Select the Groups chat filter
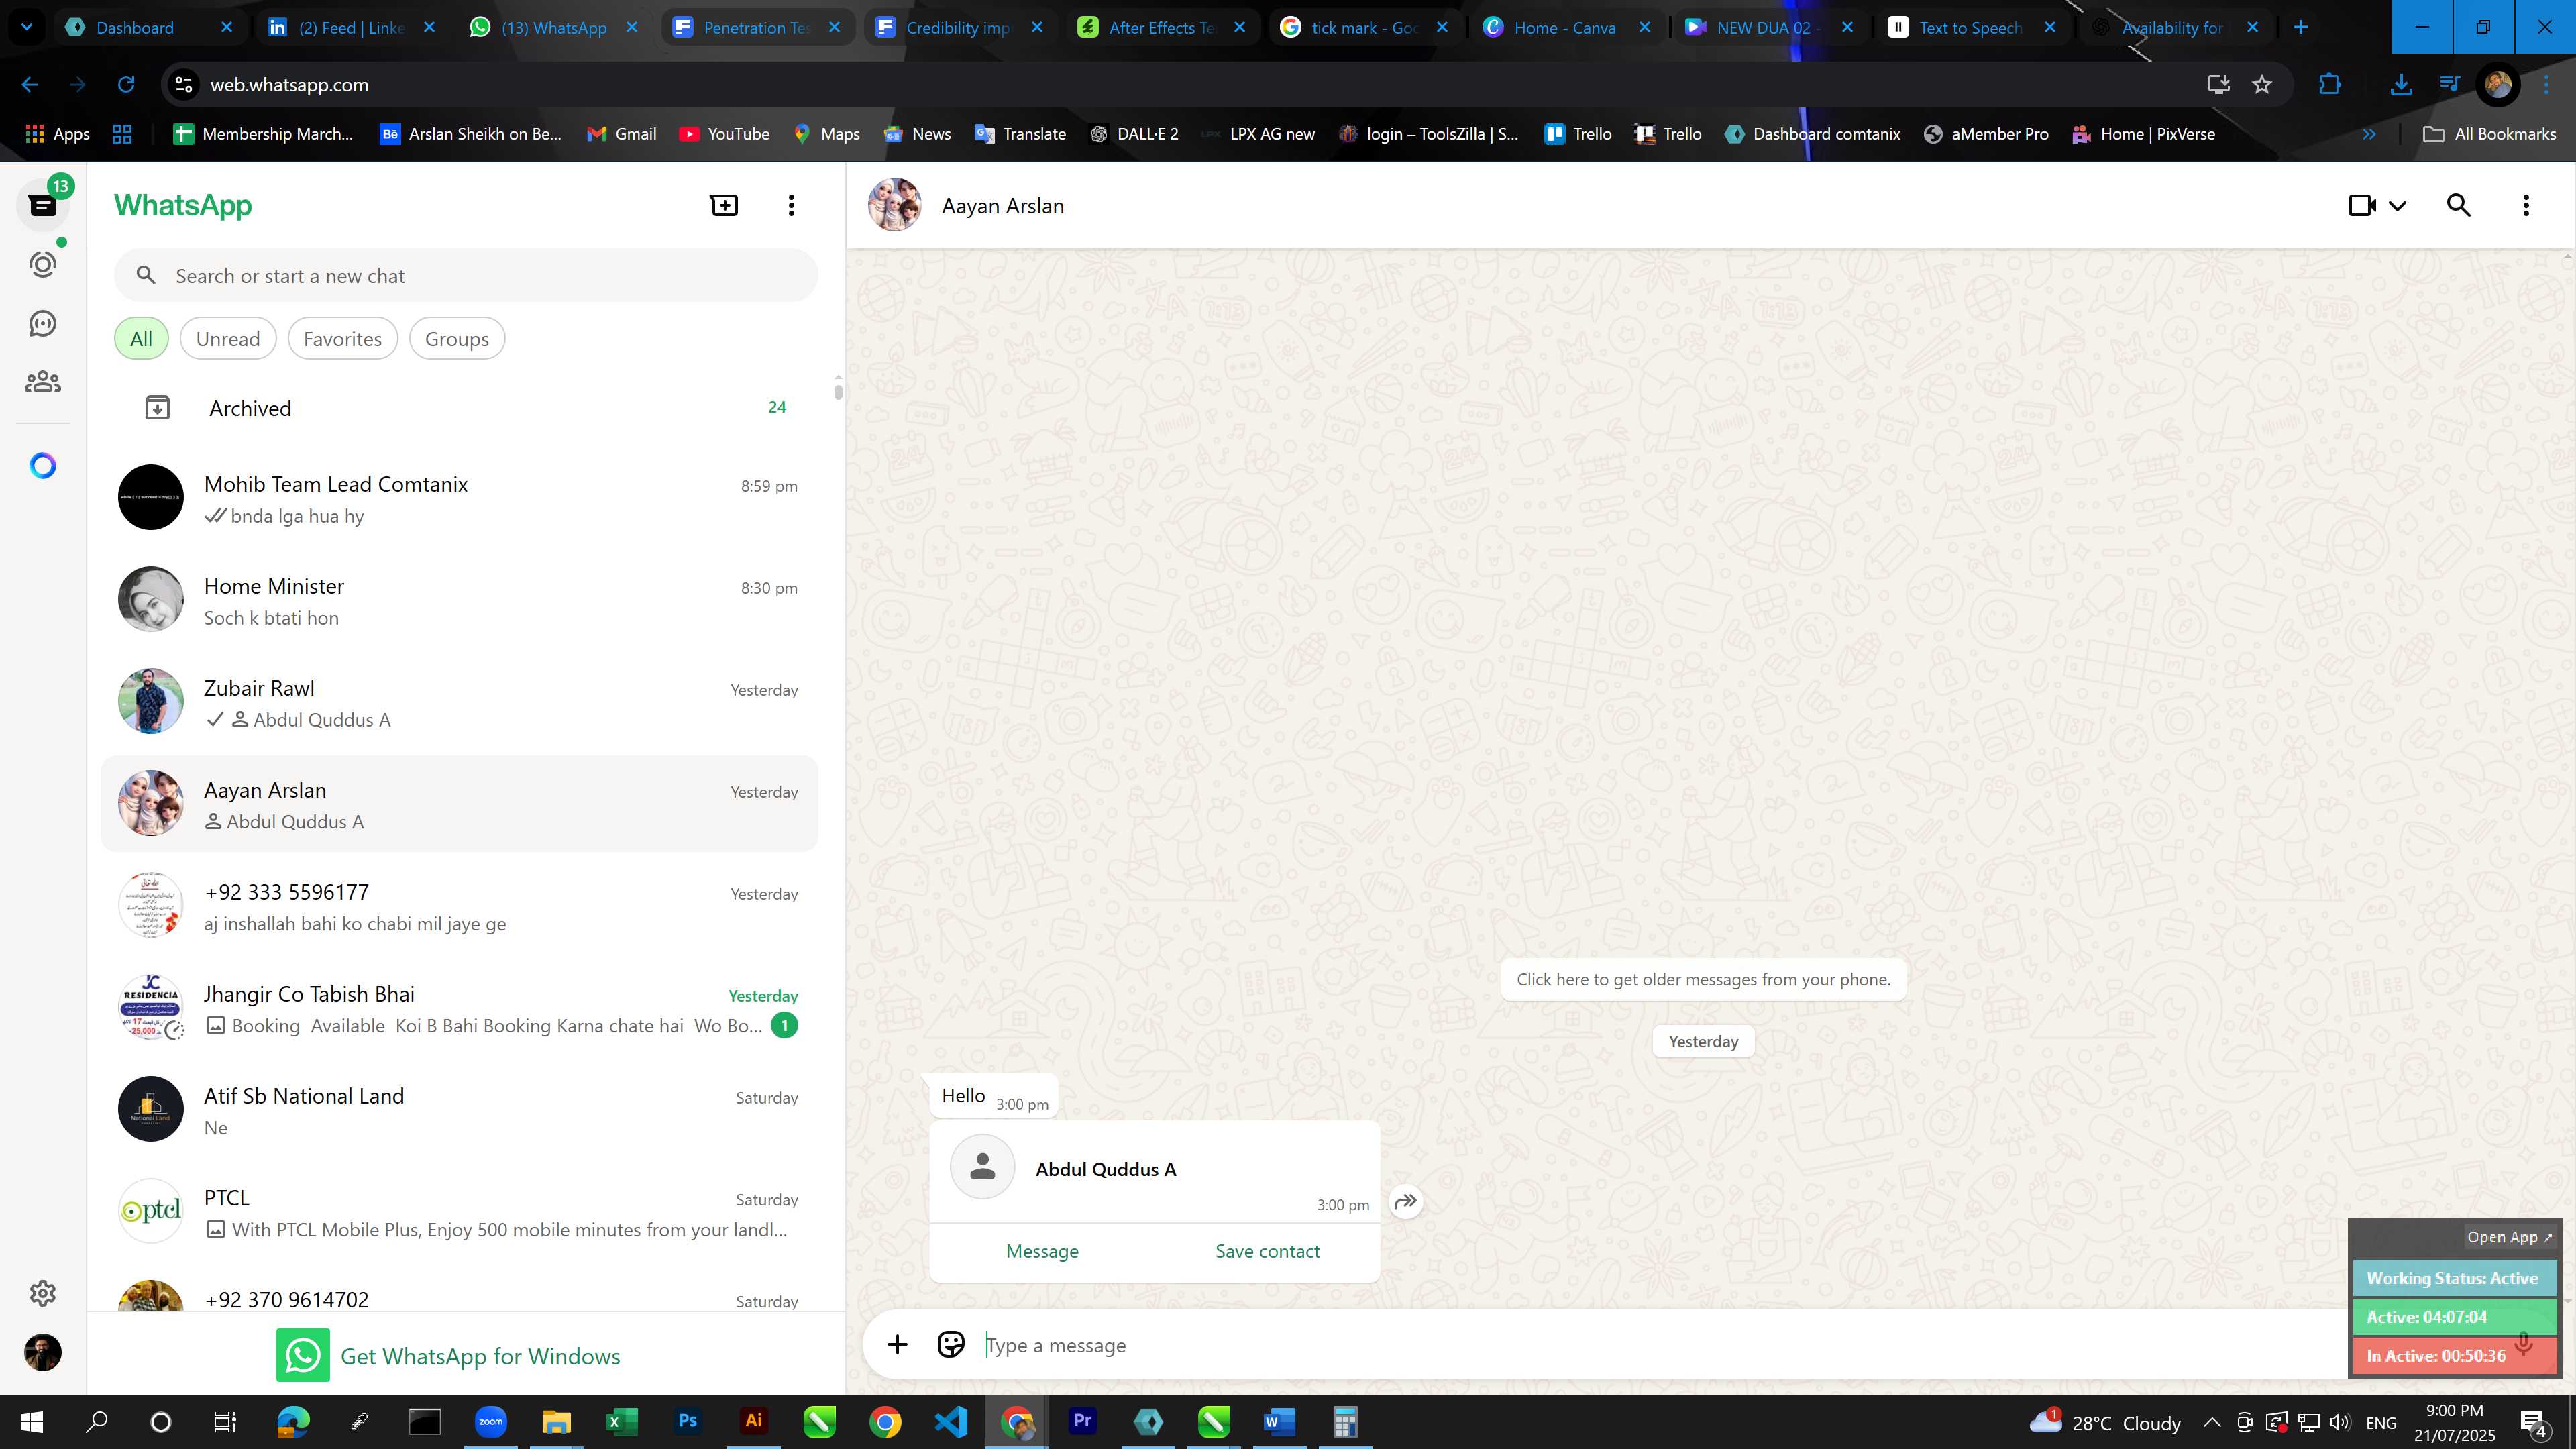The image size is (2576, 1449). 457,339
